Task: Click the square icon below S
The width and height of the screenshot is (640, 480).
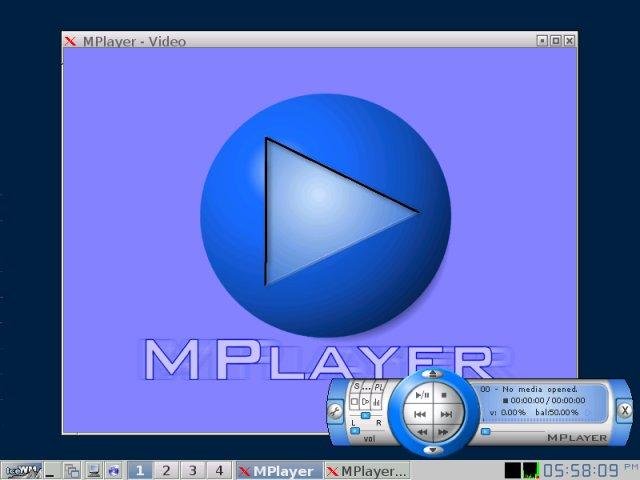Action: [354, 402]
